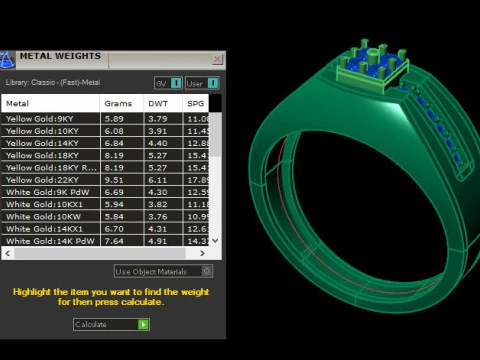Click the SPG column header
480x360 pixels.
[196, 103]
